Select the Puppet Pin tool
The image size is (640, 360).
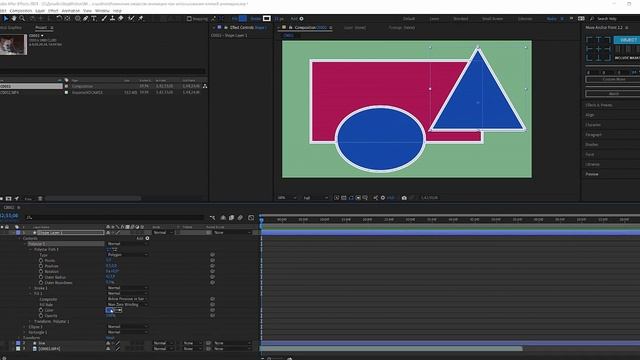141,18
